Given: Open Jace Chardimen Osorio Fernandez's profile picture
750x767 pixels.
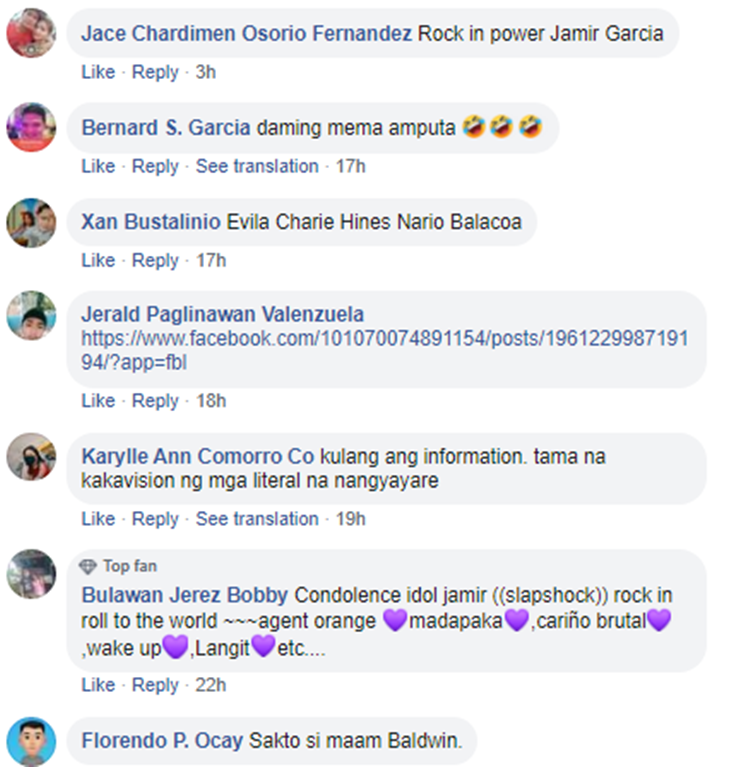Looking at the screenshot, I should coord(31,33).
